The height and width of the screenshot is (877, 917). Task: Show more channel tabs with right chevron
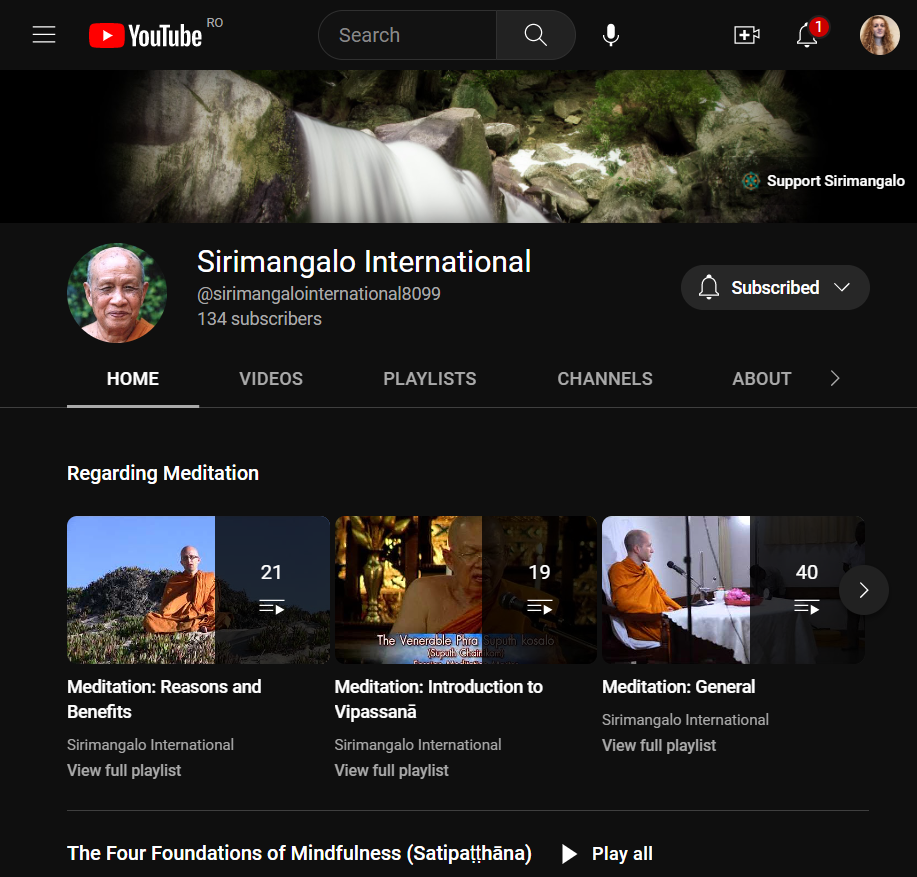click(x=835, y=378)
